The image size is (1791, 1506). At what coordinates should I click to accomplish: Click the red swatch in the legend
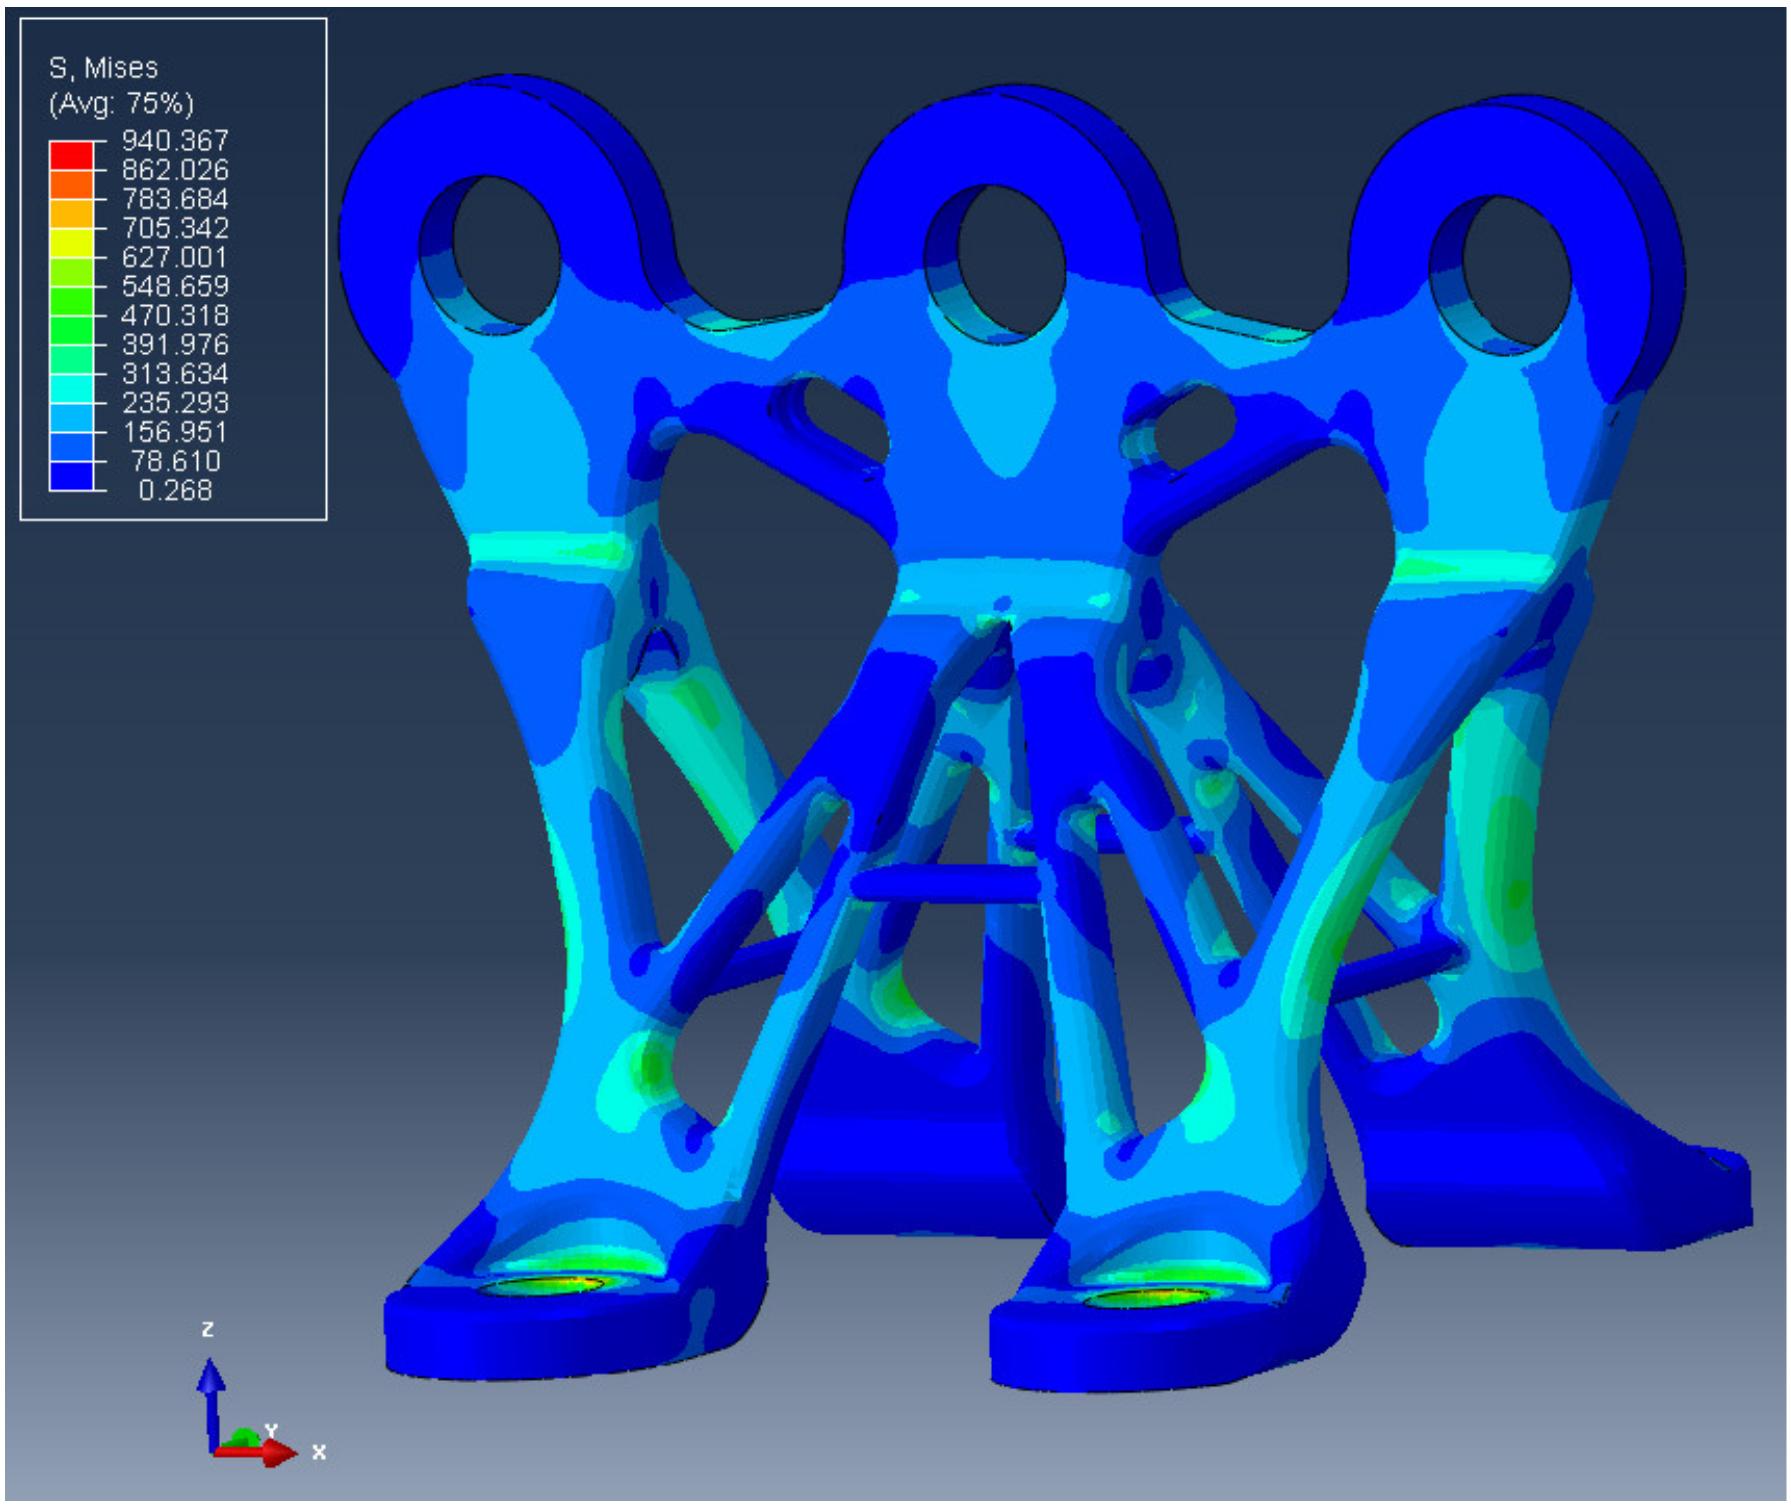[x=71, y=155]
